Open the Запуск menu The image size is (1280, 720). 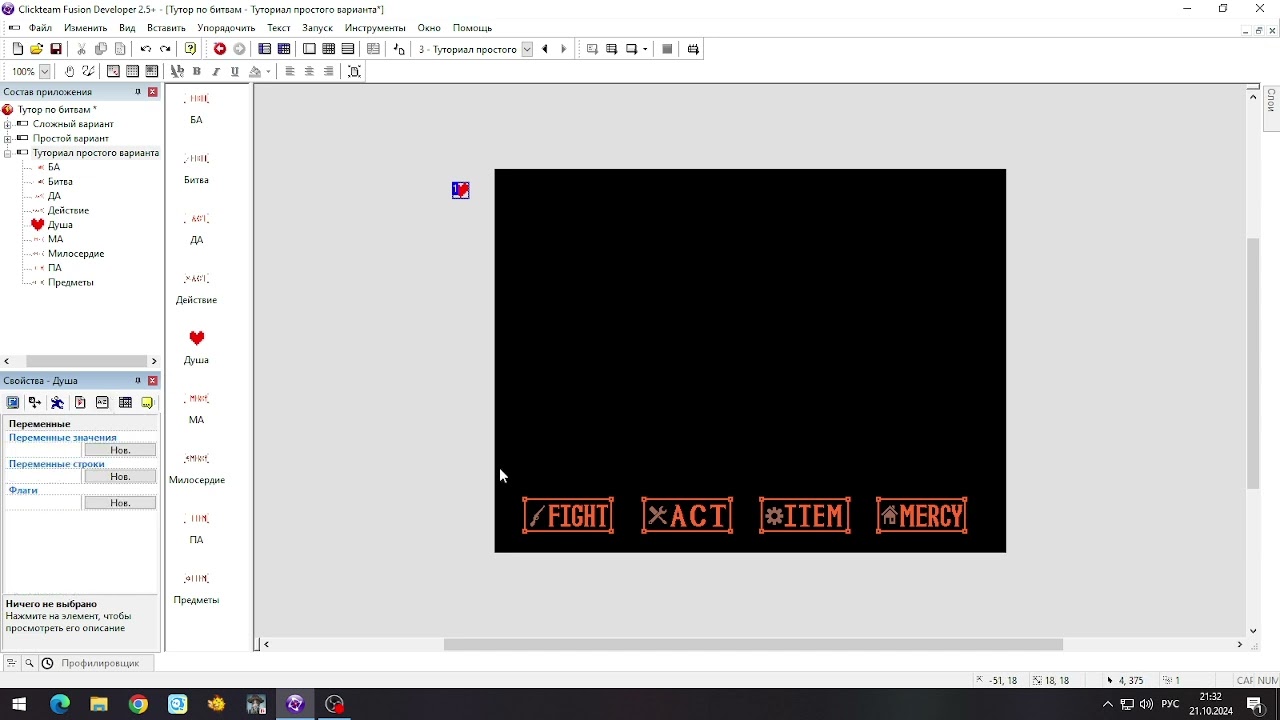tap(317, 28)
